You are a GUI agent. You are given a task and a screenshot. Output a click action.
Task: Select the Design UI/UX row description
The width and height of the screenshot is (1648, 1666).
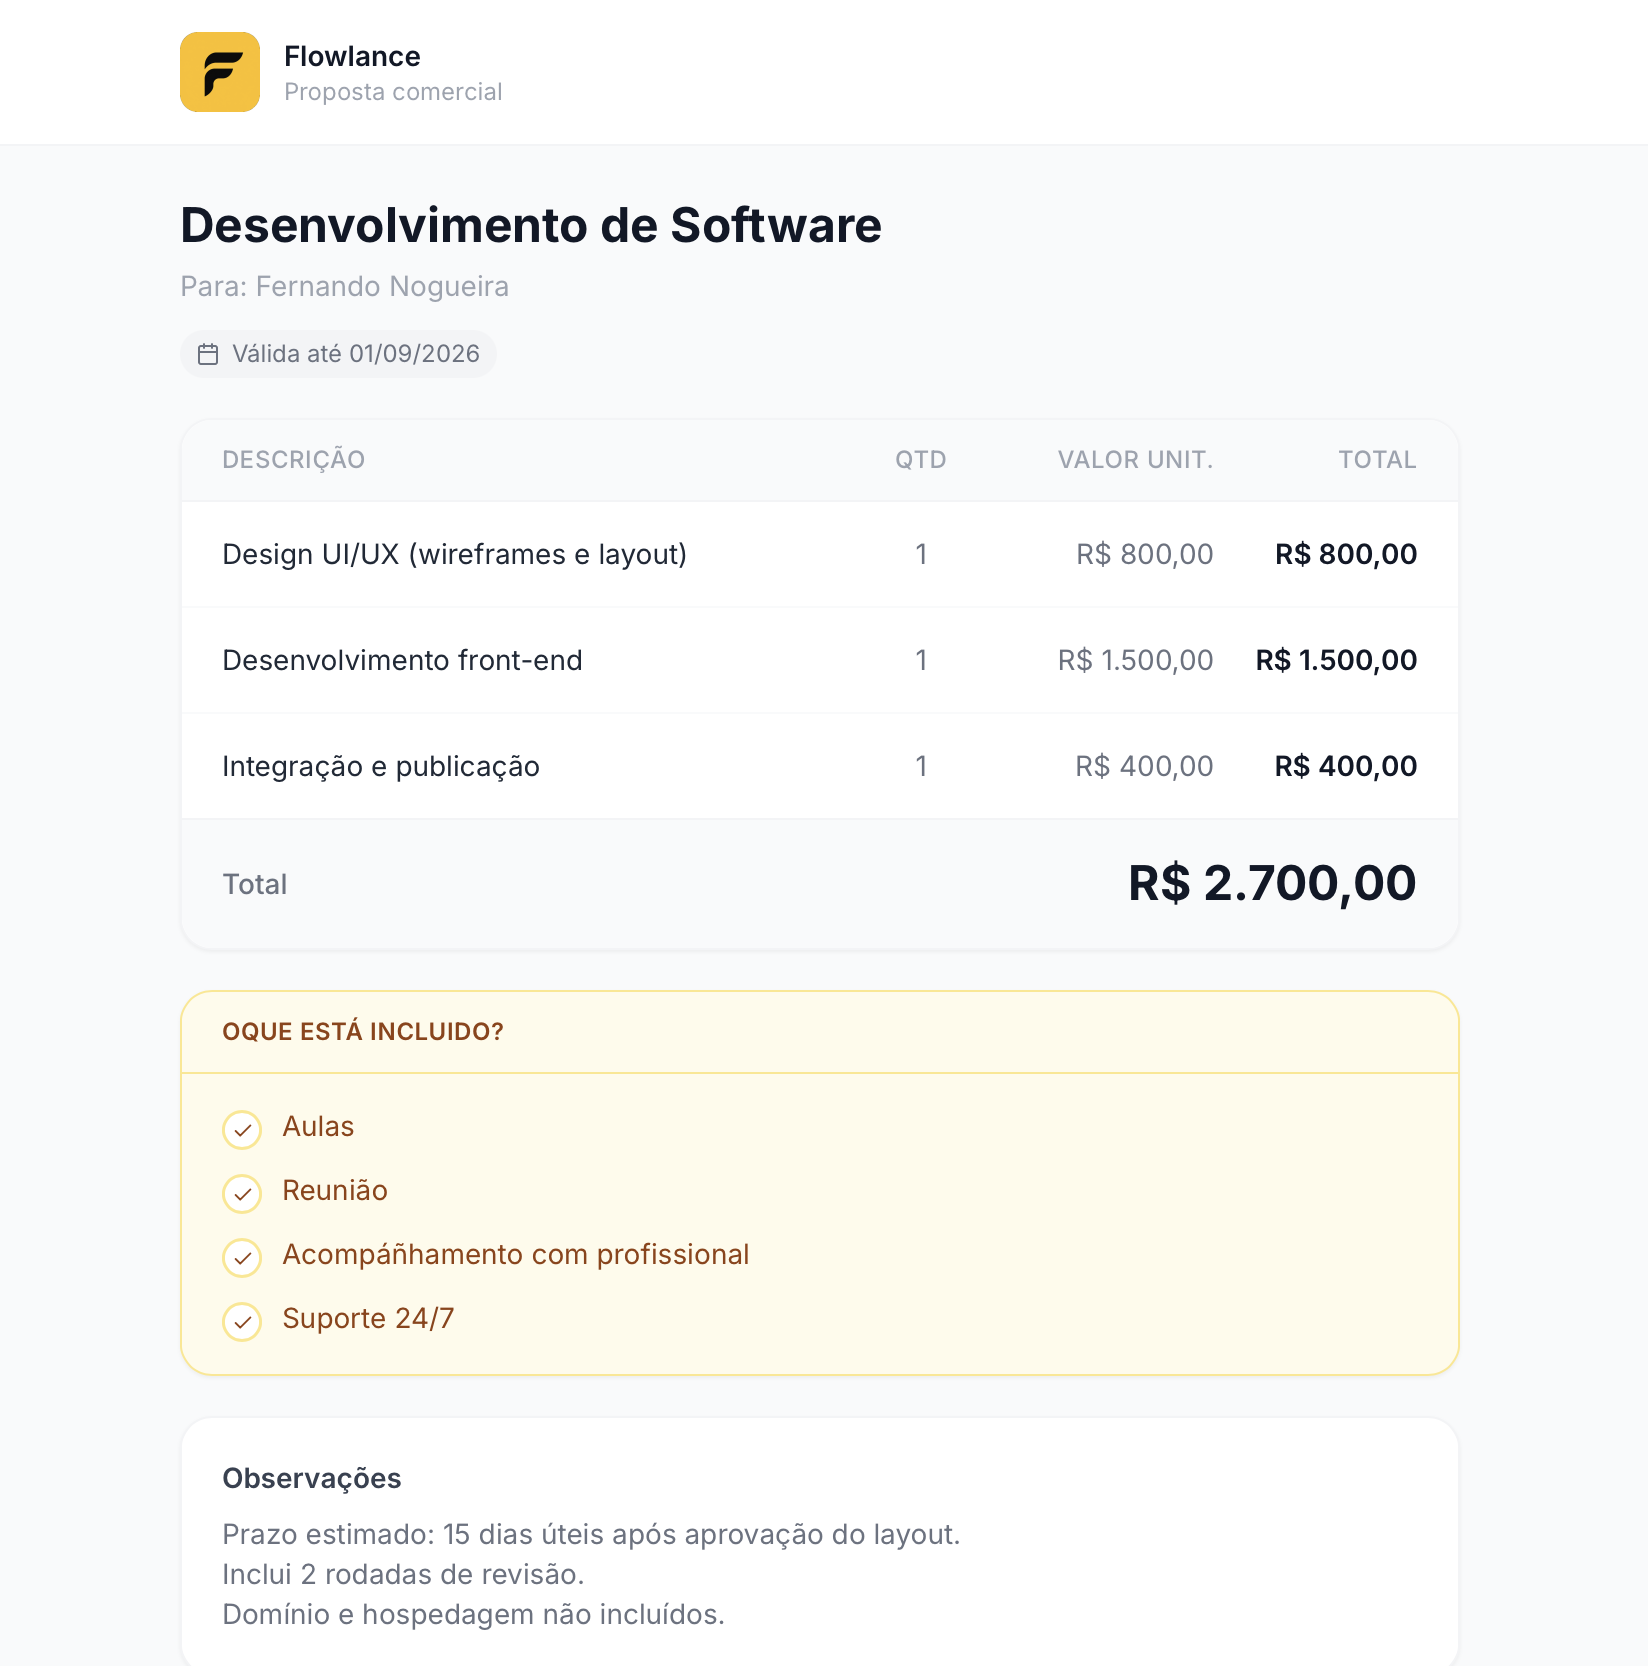point(454,554)
